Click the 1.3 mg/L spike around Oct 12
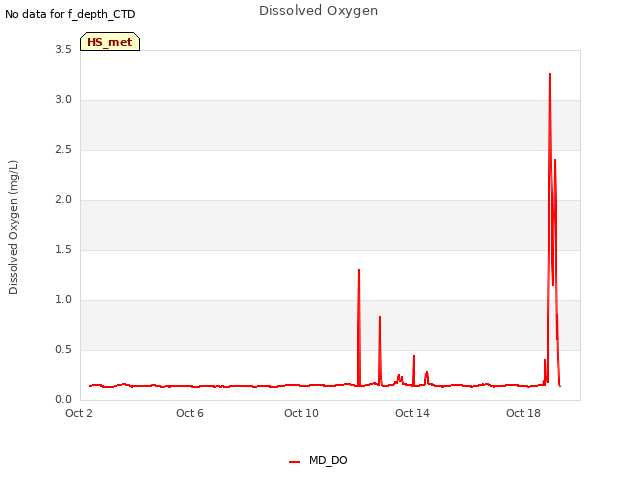 pos(359,270)
